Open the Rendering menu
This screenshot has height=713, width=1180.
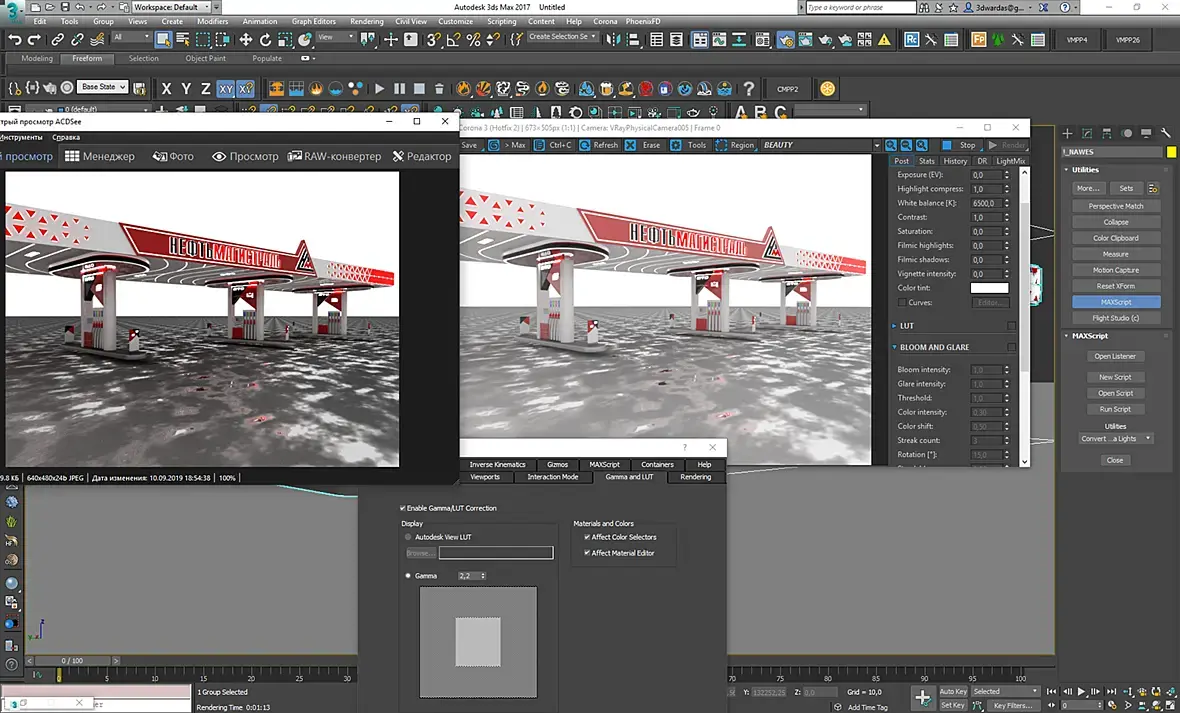coord(367,21)
